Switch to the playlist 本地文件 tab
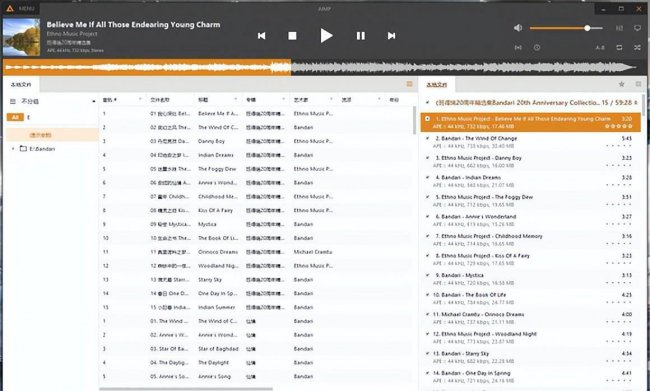The height and width of the screenshot is (391, 650). [x=437, y=85]
